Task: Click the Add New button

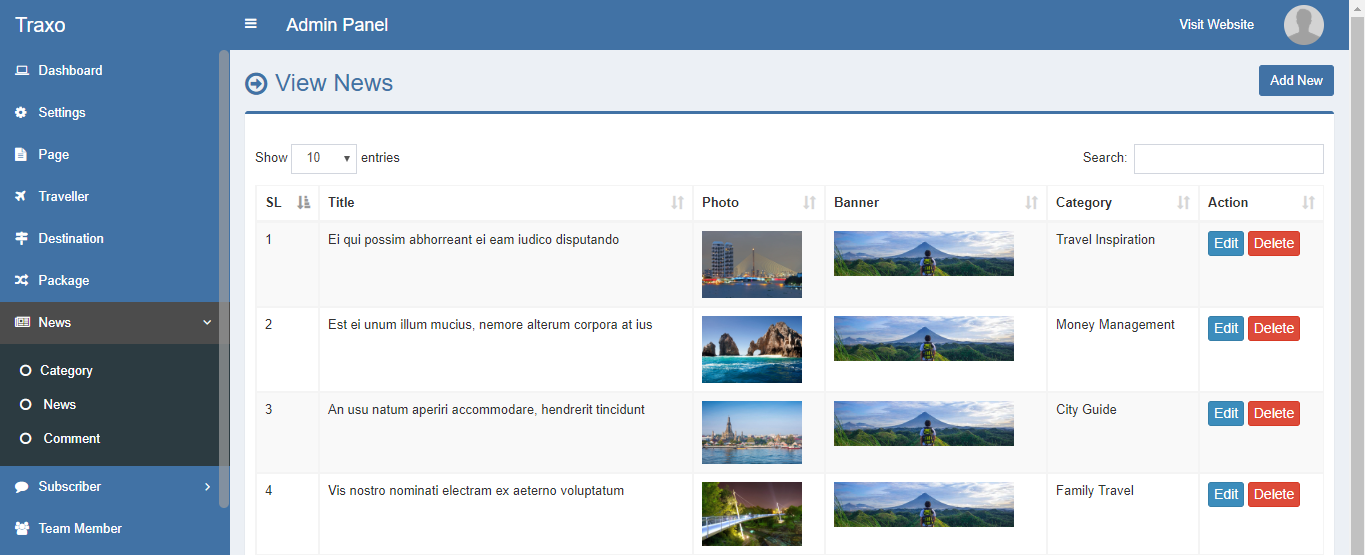Action: pyautogui.click(x=1296, y=81)
